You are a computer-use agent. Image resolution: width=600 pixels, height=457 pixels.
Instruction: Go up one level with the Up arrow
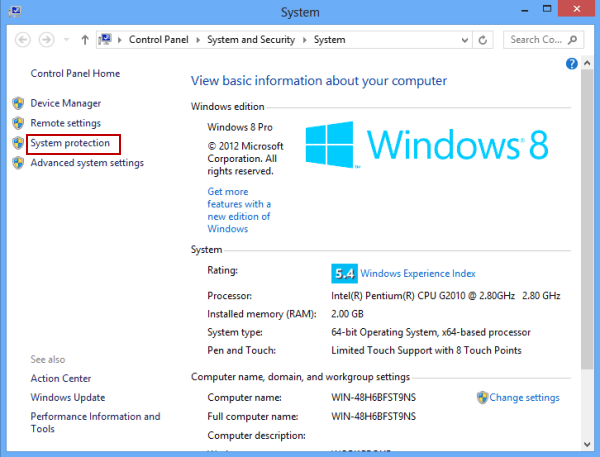click(85, 40)
